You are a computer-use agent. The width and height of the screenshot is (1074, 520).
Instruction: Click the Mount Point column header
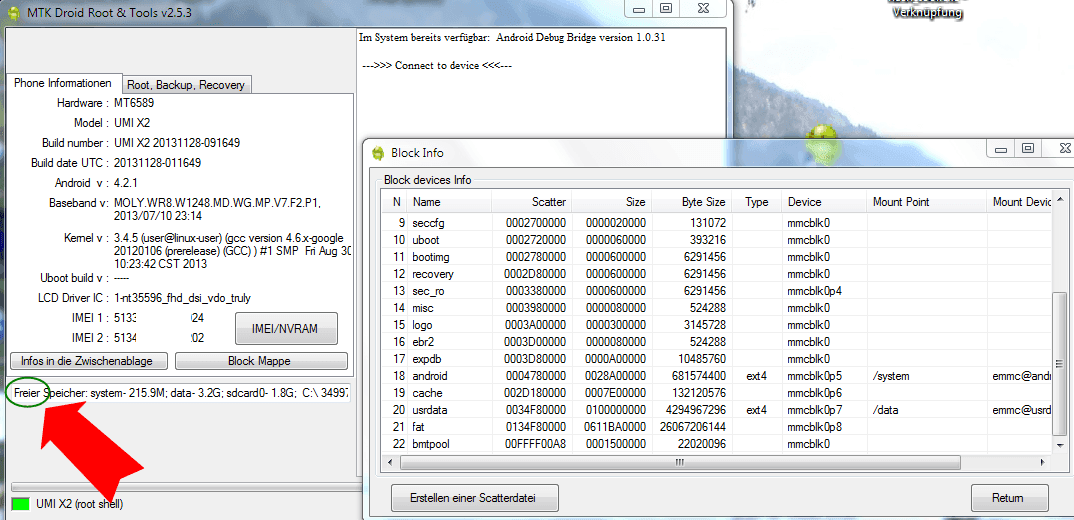coord(927,202)
